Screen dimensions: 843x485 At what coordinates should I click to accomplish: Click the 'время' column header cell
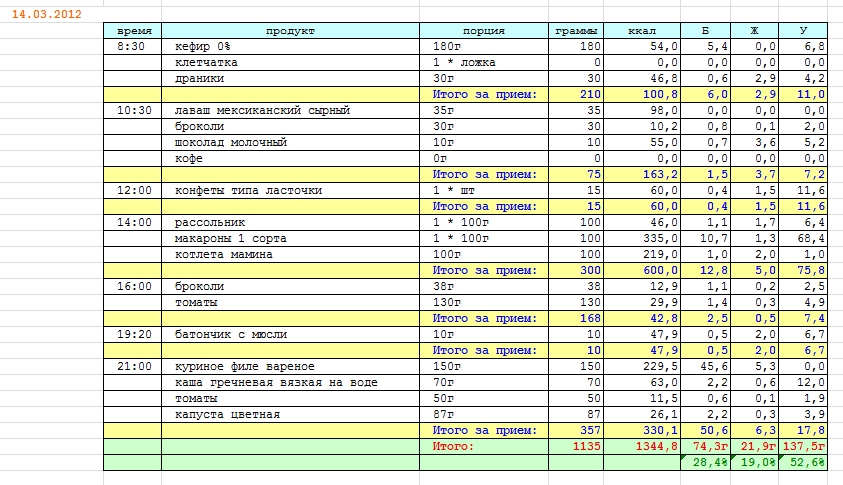coord(132,30)
